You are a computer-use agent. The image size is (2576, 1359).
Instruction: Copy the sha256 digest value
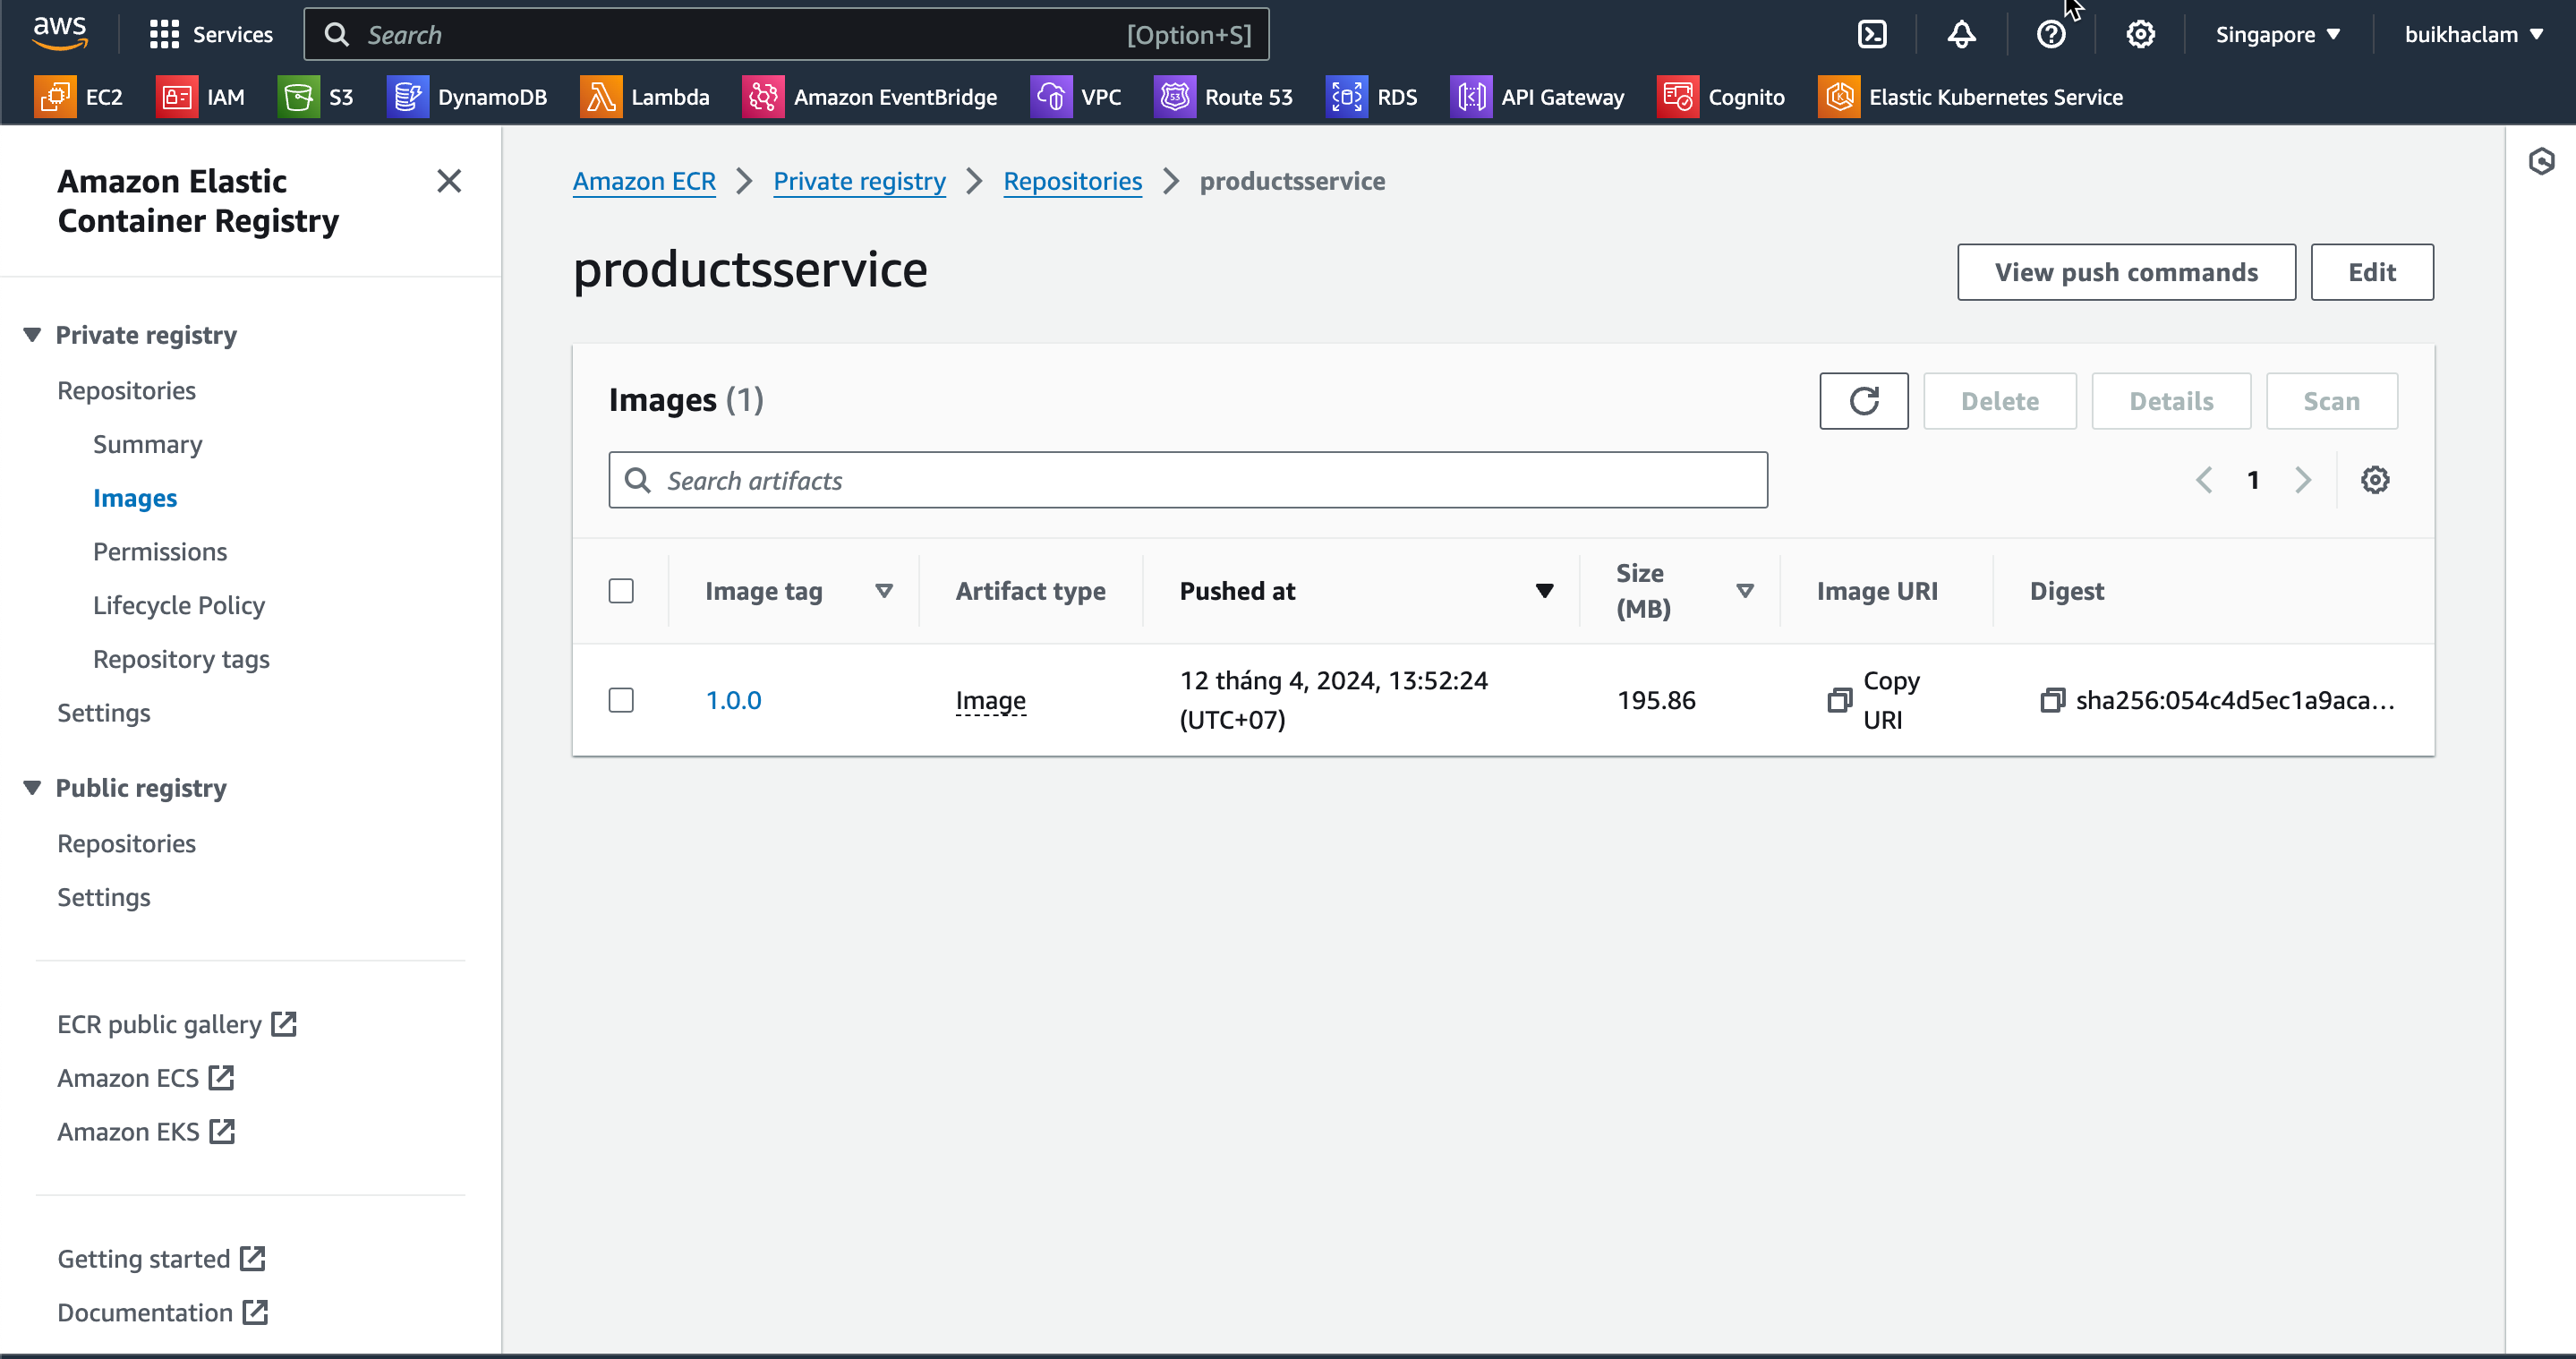pos(2052,700)
